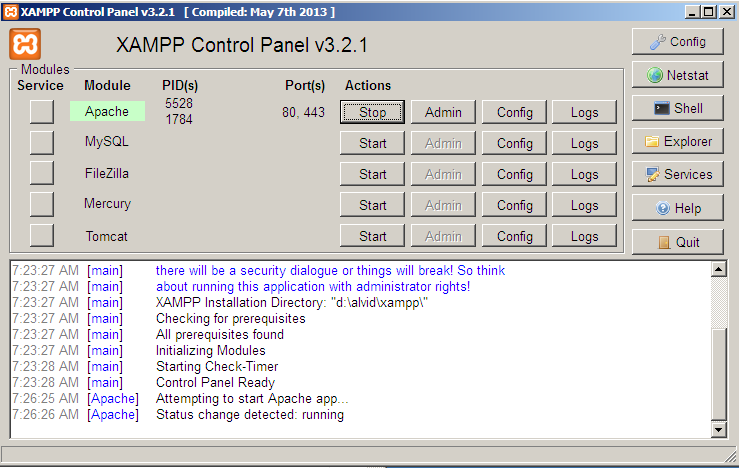Open Tomcat Config options
The image size is (739, 468).
click(514, 236)
